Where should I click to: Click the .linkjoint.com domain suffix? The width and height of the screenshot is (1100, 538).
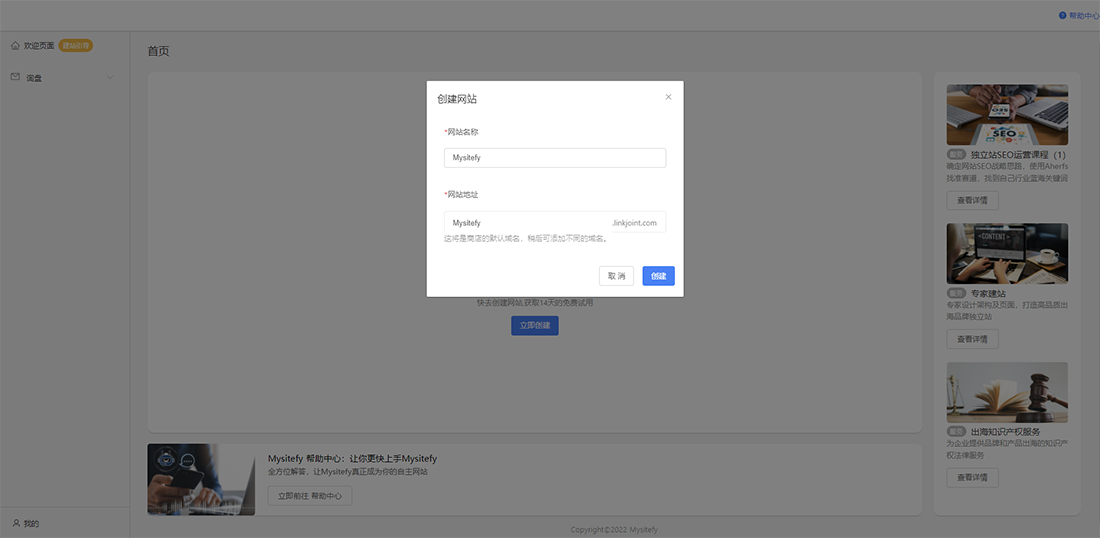click(635, 223)
